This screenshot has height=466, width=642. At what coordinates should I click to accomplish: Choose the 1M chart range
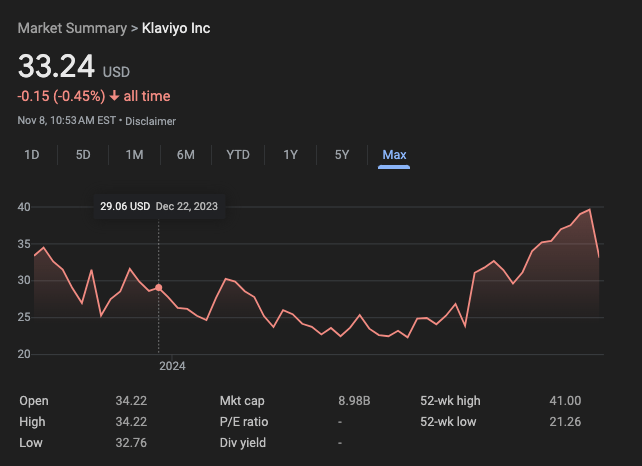click(134, 154)
